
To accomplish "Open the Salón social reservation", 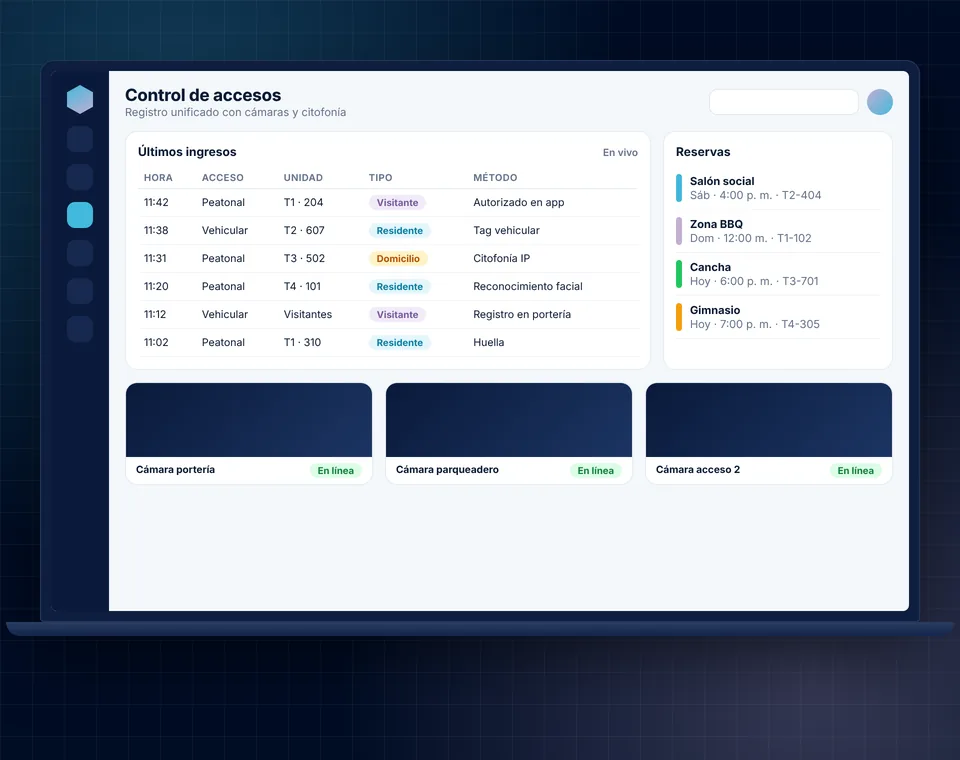I will tap(778, 188).
